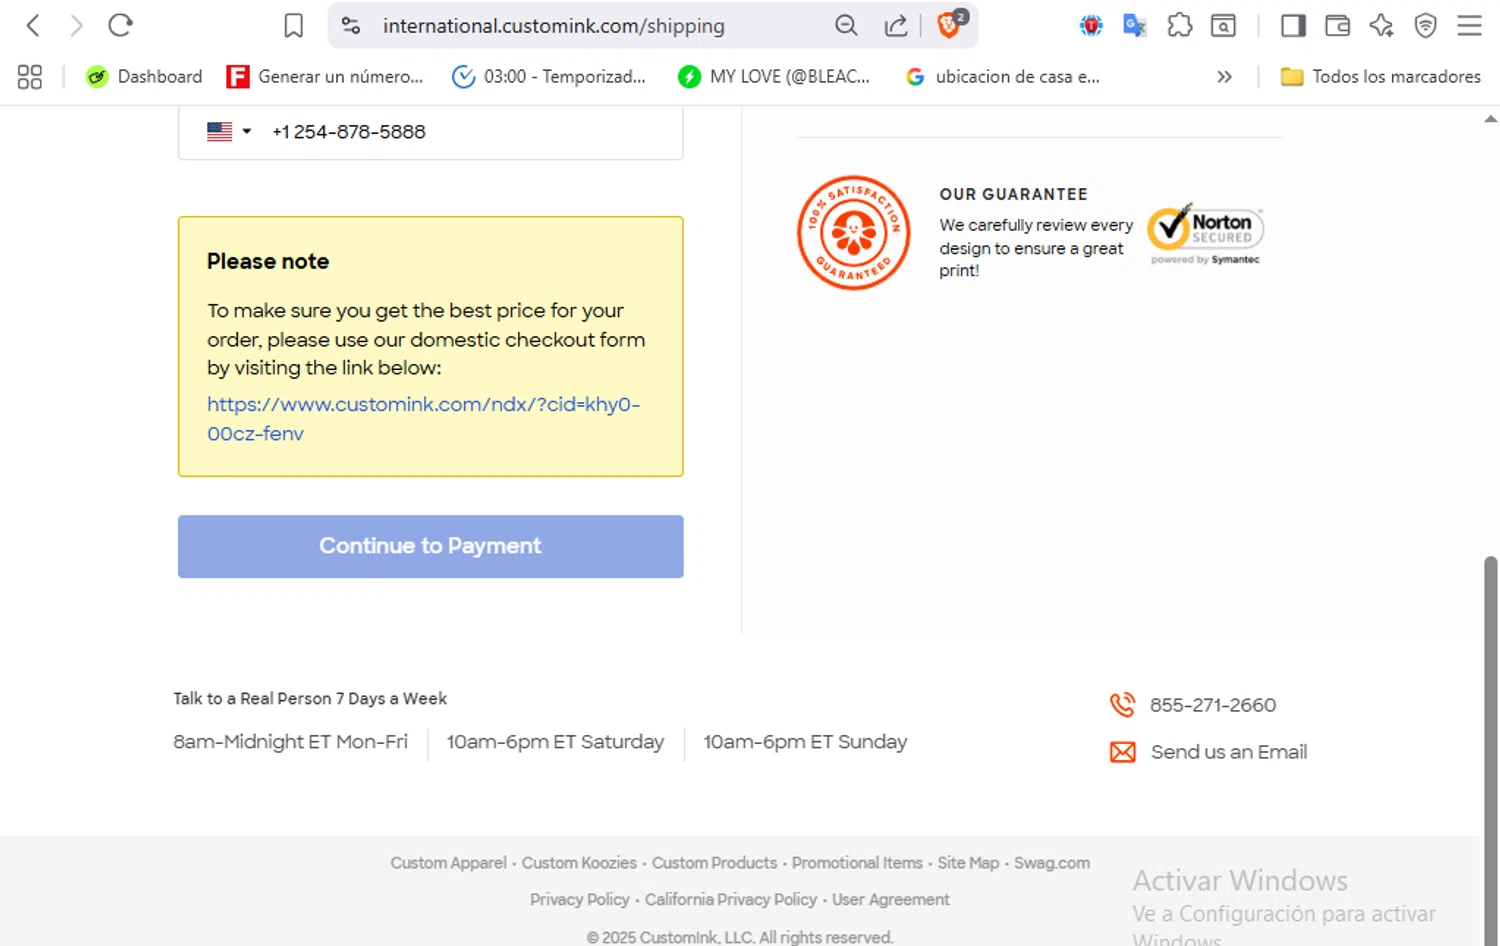Open User Agreement footer link
Image resolution: width=1500 pixels, height=946 pixels.
pos(891,900)
